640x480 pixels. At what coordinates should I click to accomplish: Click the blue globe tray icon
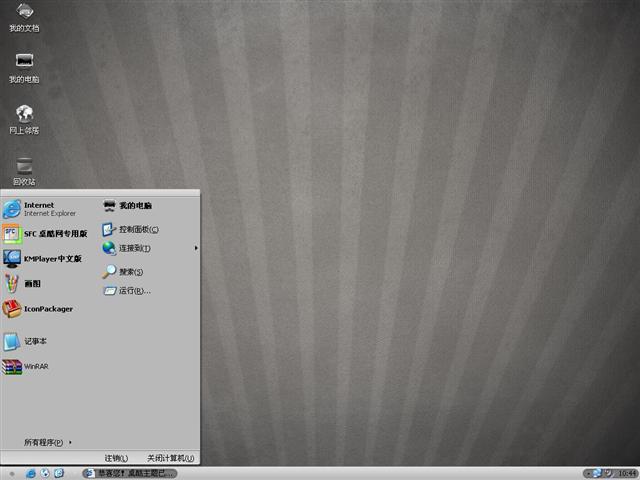(597, 473)
